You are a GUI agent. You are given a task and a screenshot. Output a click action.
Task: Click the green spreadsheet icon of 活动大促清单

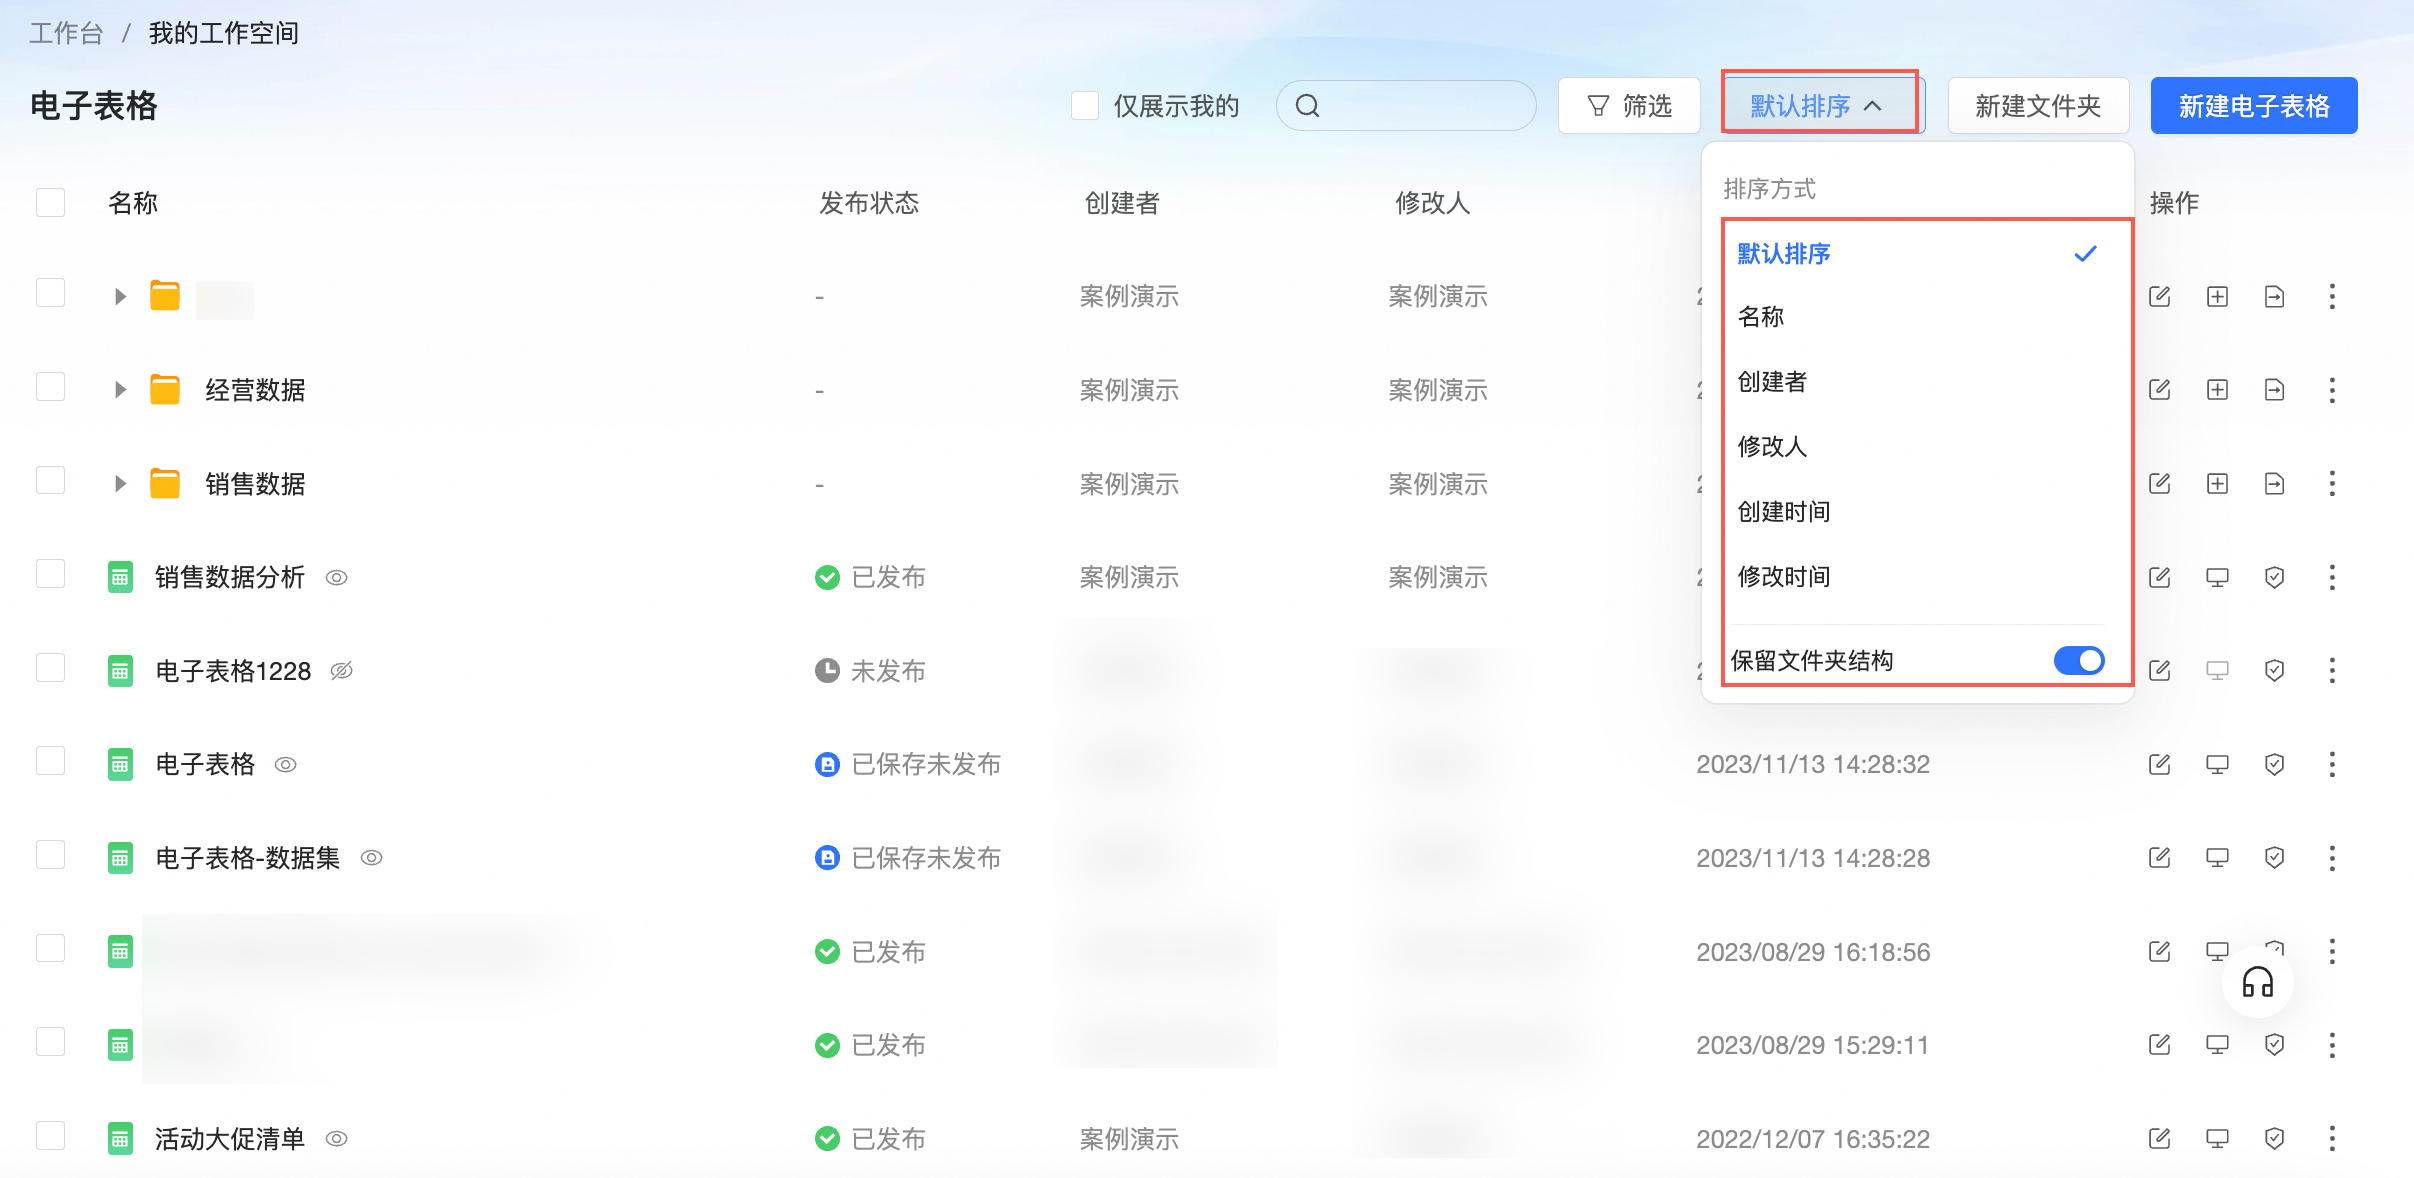pyautogui.click(x=120, y=1138)
